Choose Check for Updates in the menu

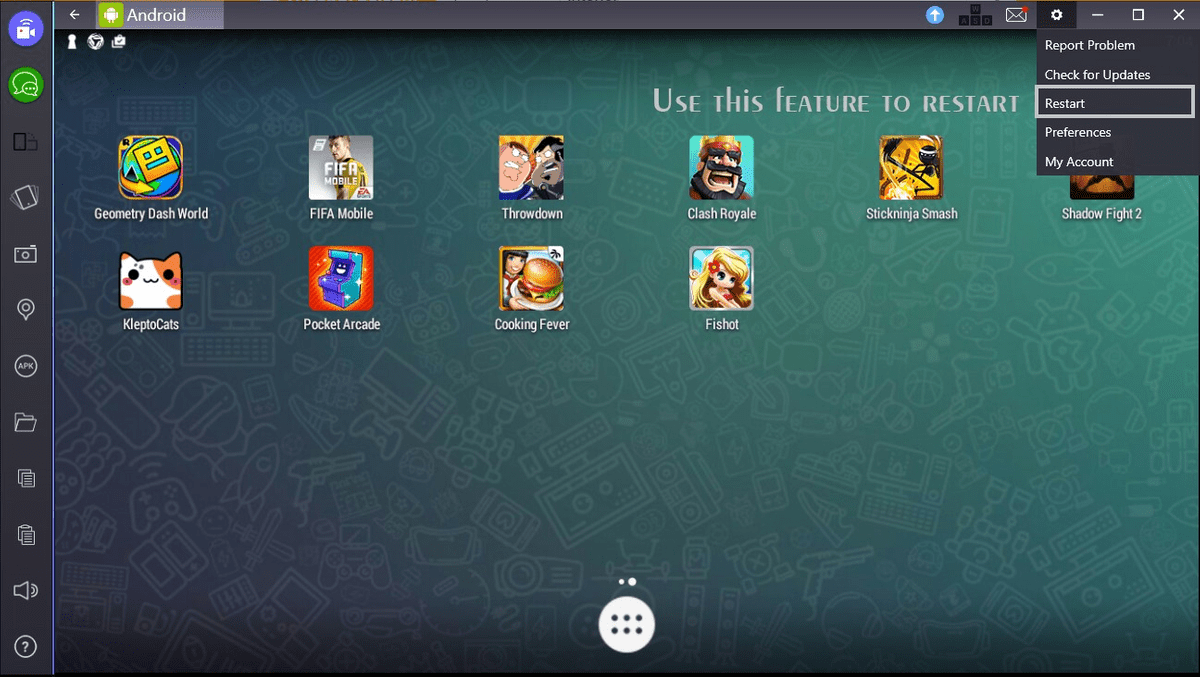pos(1096,73)
